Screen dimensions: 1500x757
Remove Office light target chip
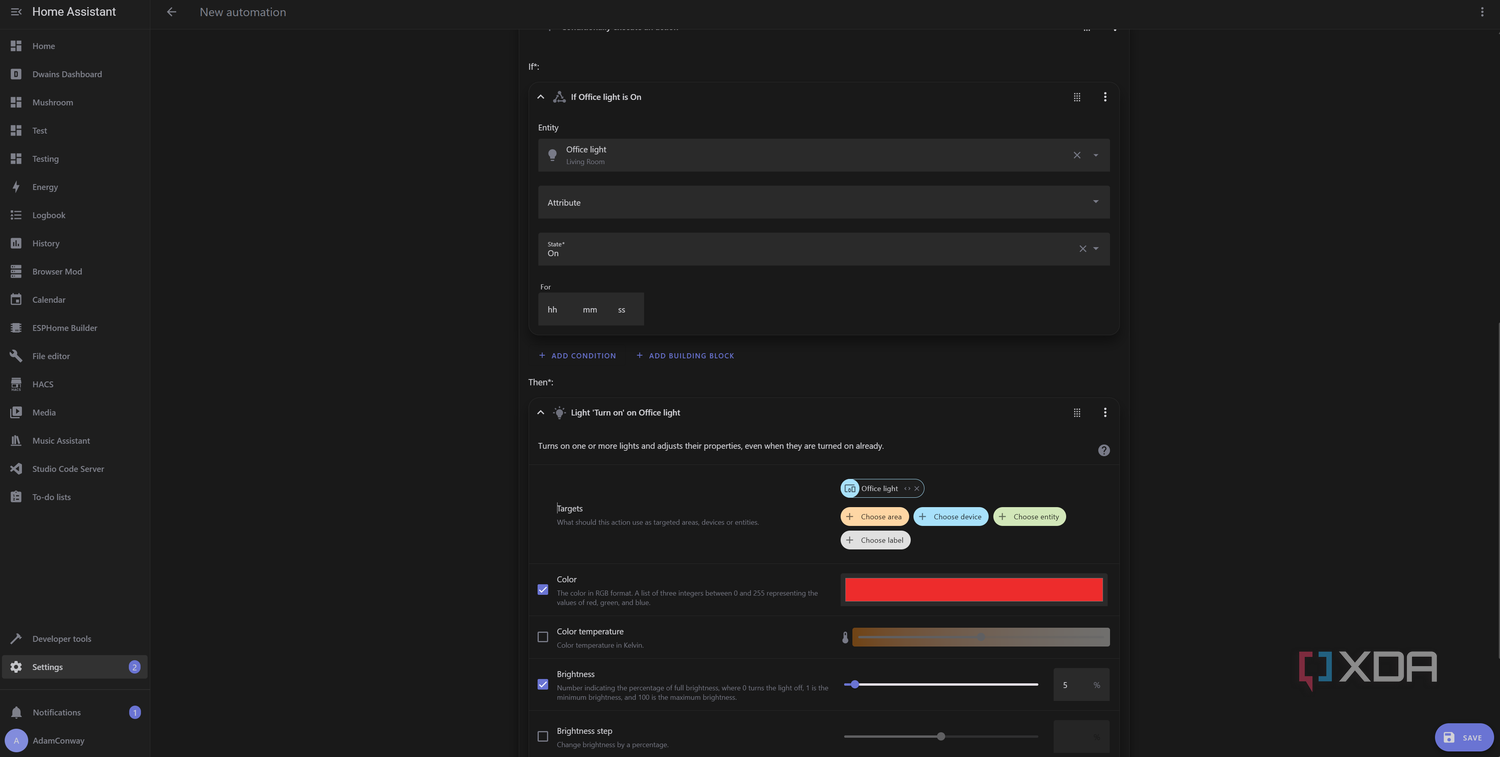(x=916, y=489)
